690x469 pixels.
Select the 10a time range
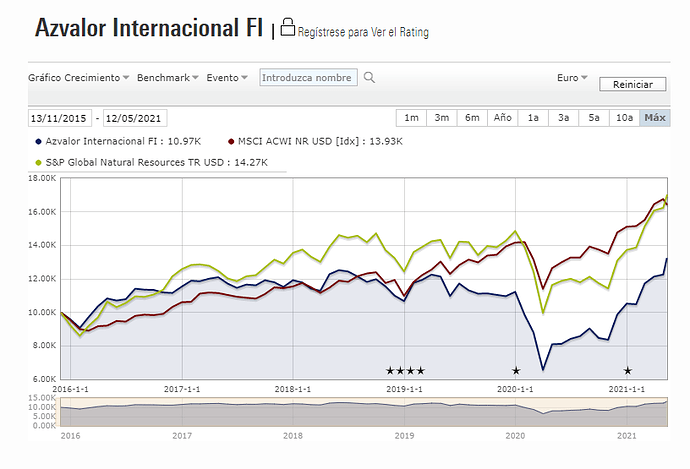point(624,118)
